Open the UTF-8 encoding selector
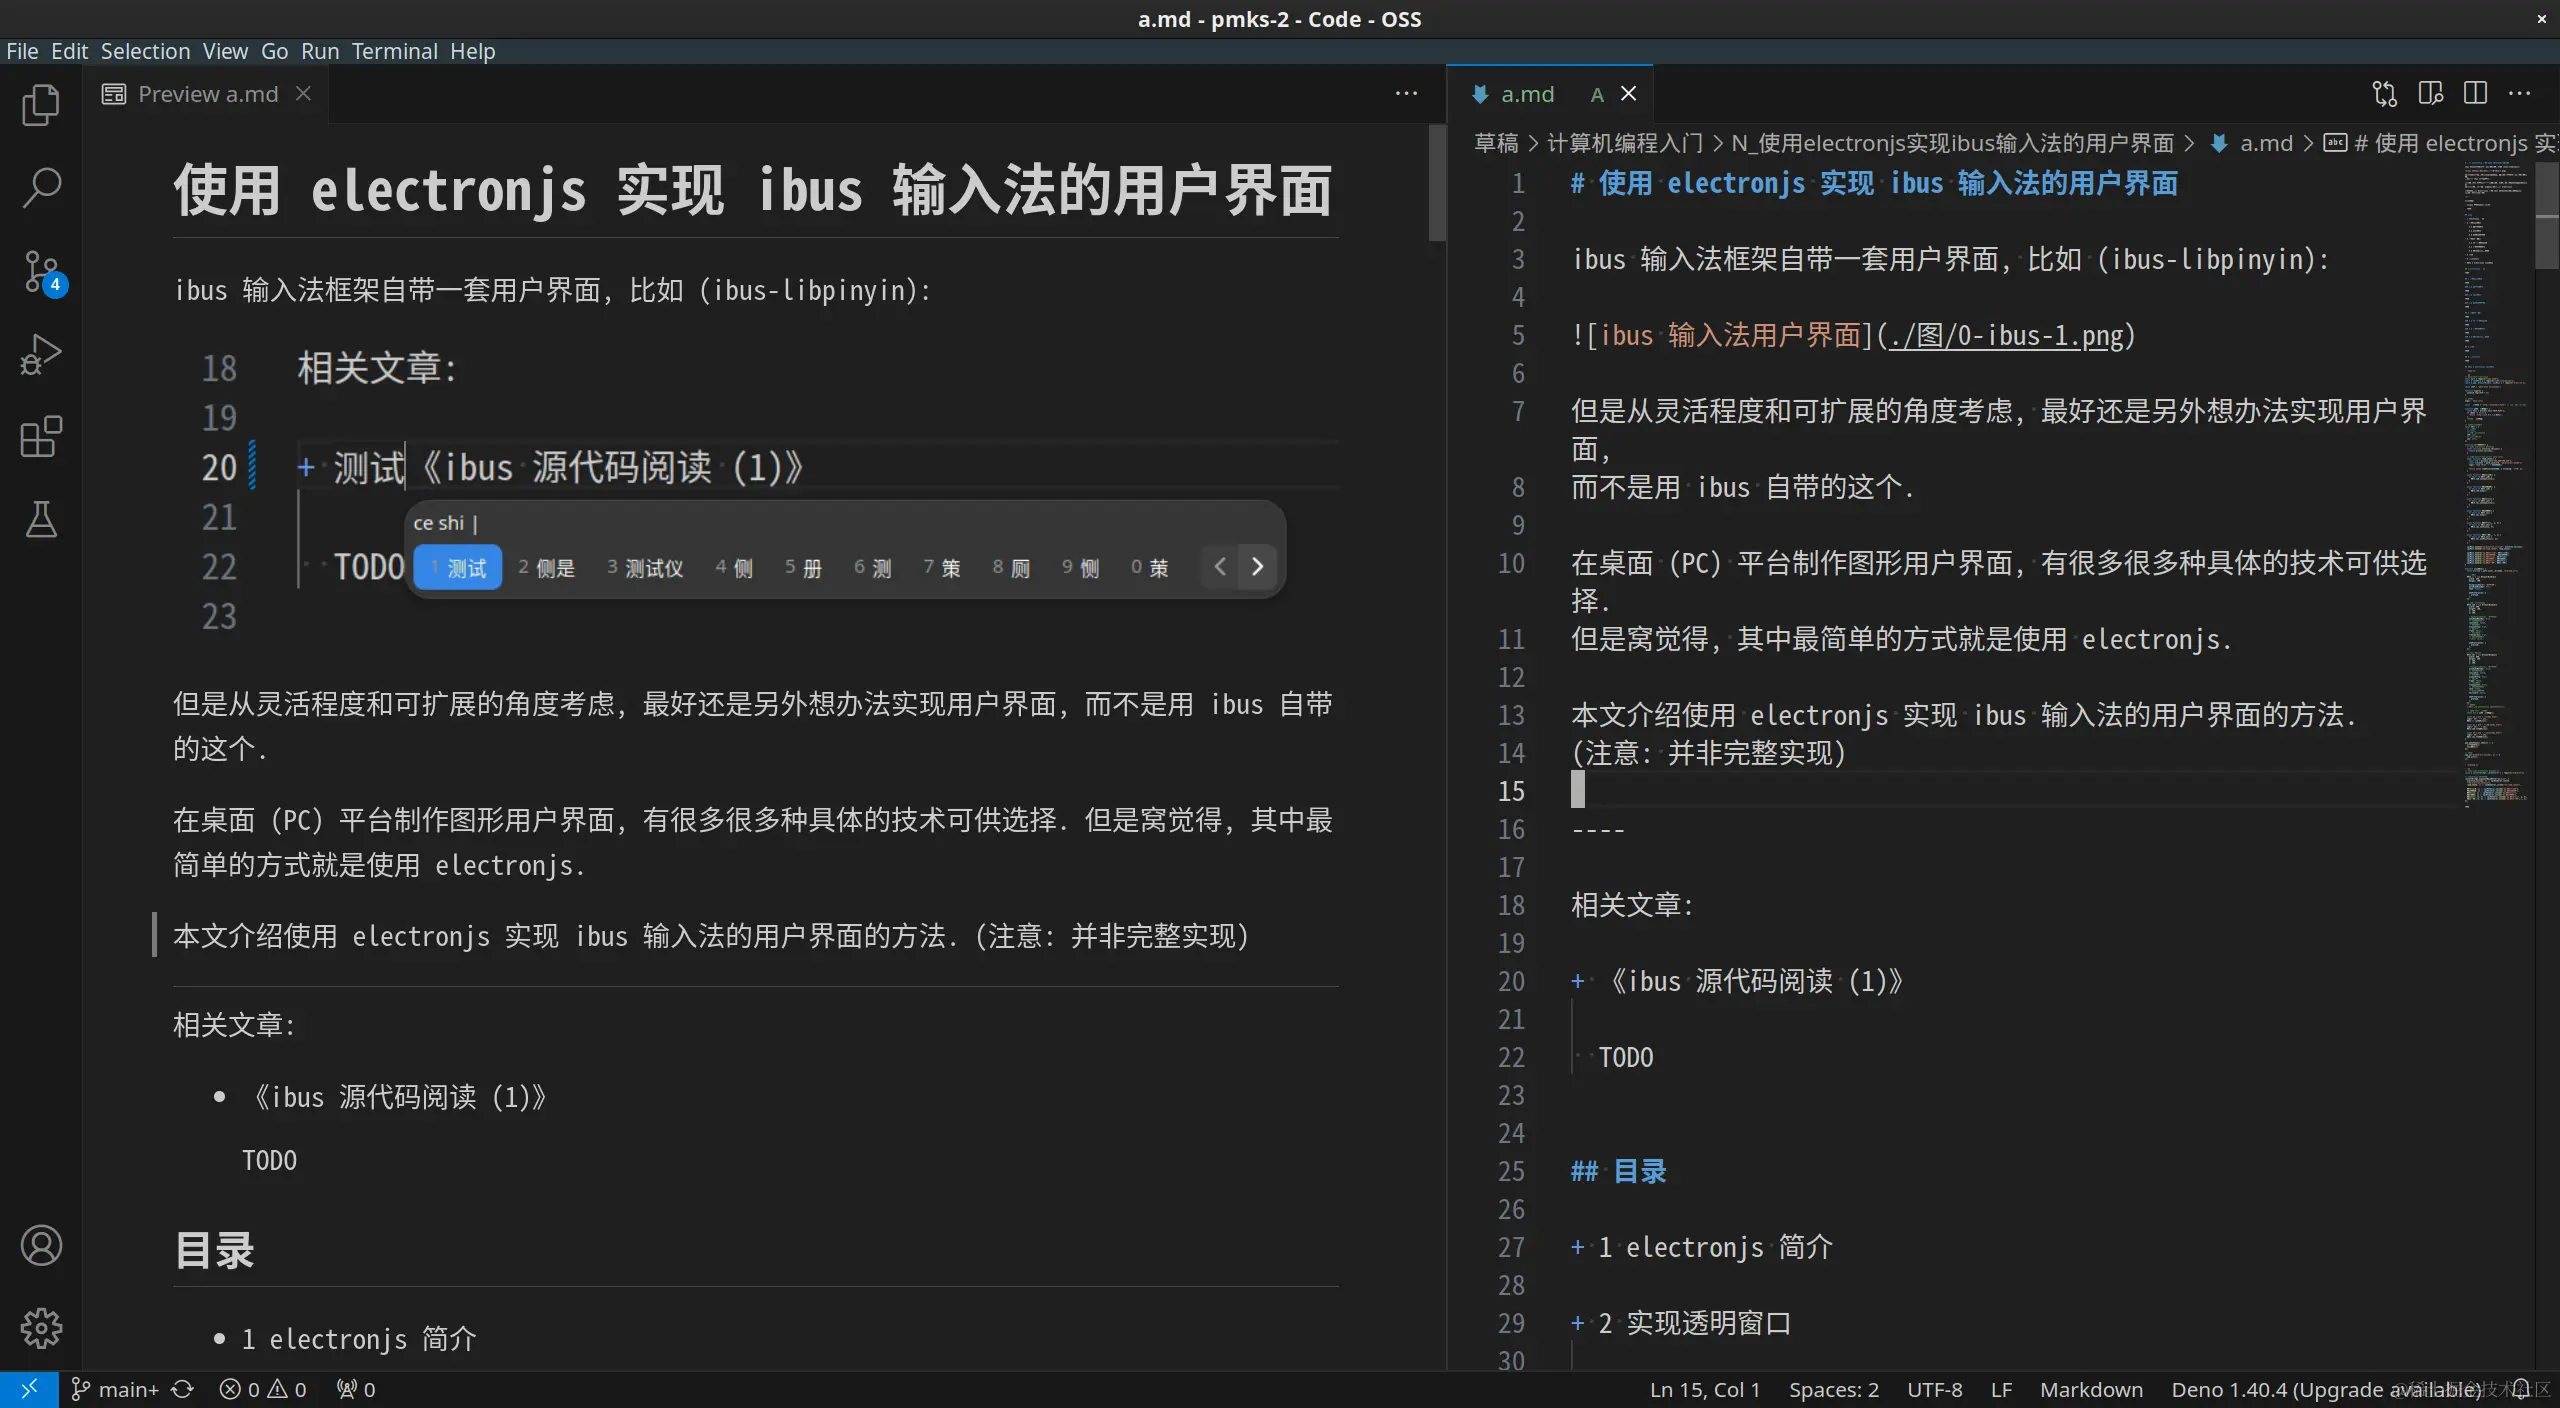The image size is (2560, 1408). click(1933, 1389)
